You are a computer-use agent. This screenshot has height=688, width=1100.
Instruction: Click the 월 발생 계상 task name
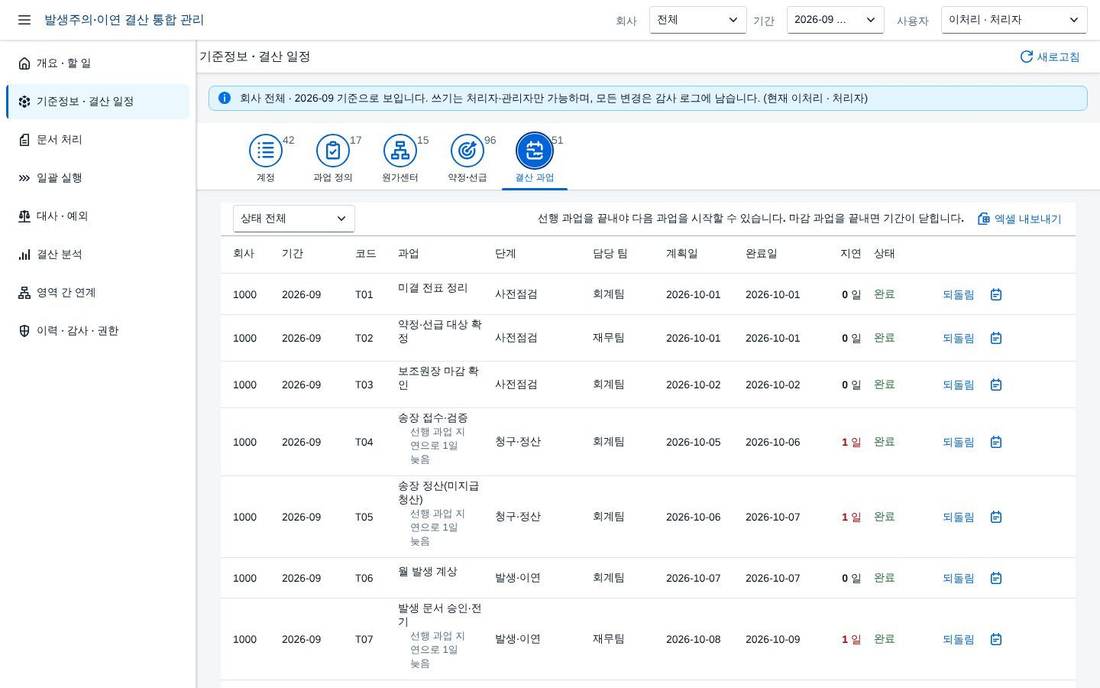427,572
